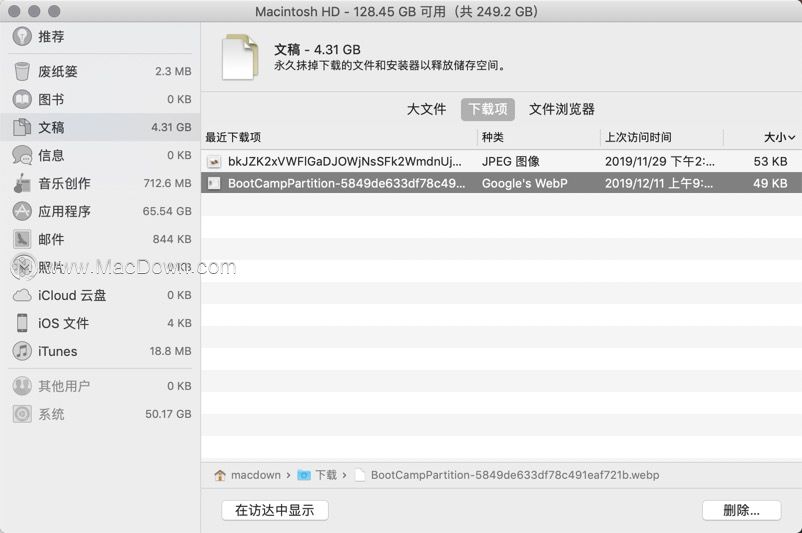Click the 2019/12/11 access date cell
This screenshot has width=802, height=533.
(x=659, y=183)
